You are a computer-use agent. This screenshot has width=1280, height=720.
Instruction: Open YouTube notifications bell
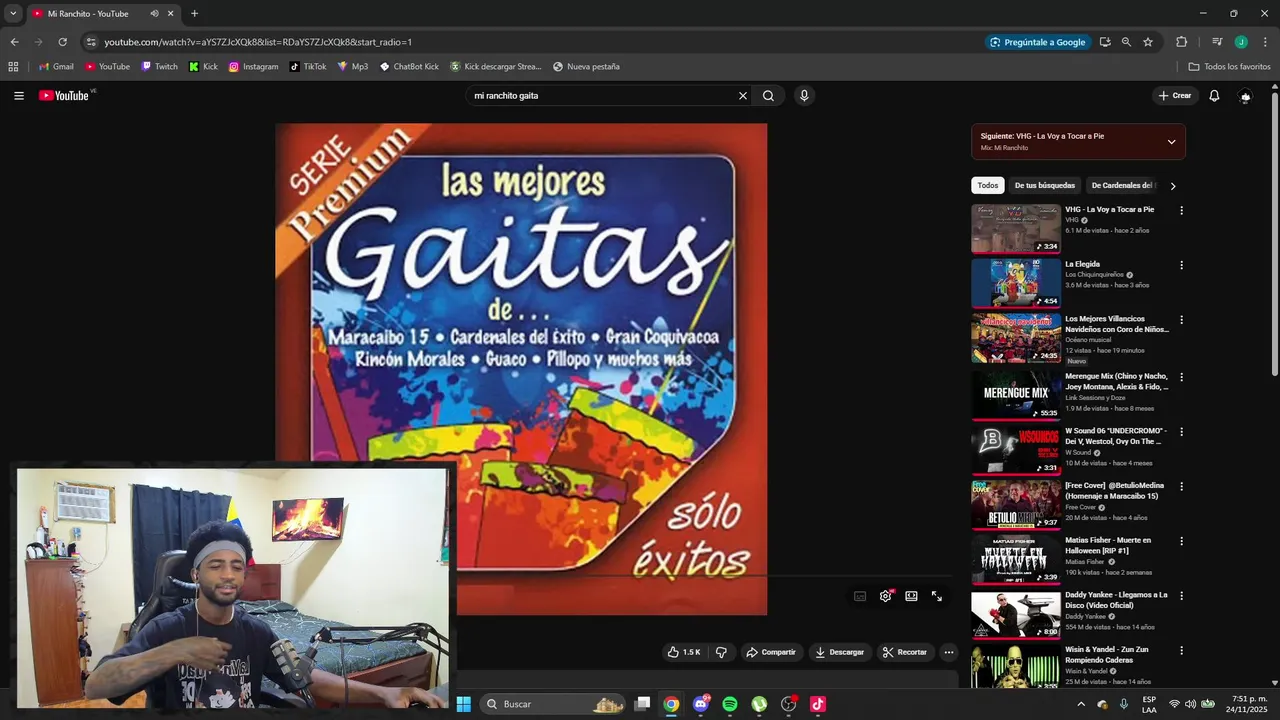point(1214,96)
